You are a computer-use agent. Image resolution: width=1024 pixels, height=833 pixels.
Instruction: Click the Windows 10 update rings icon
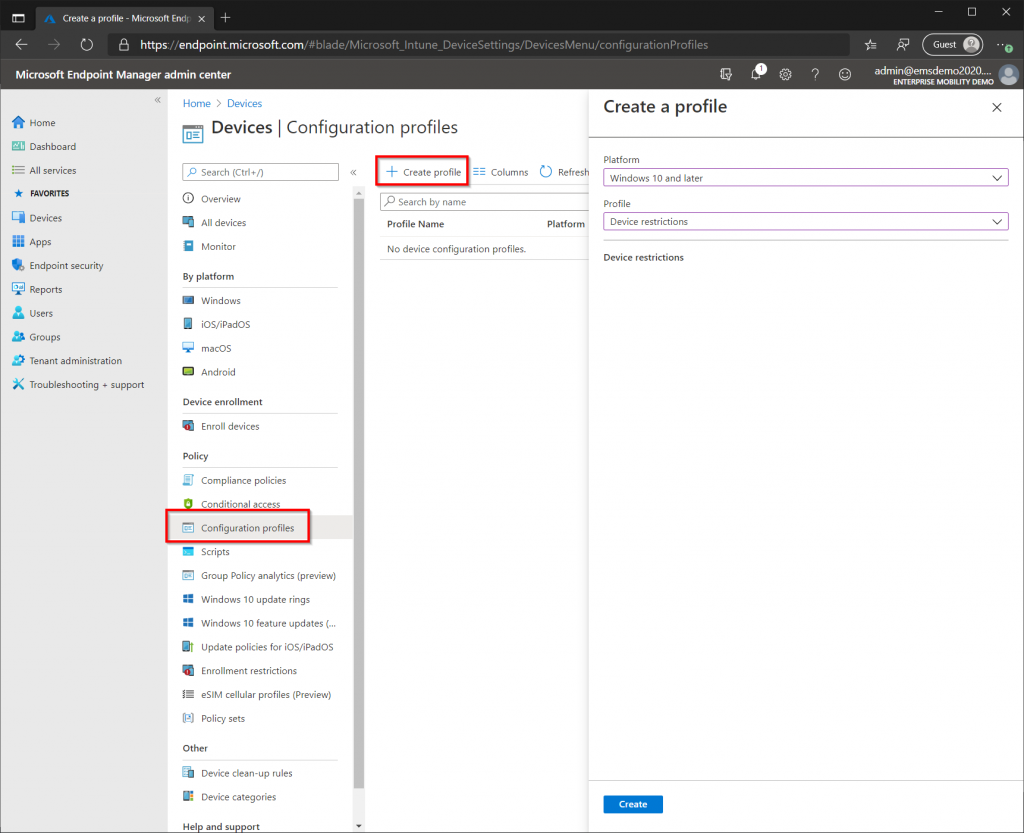(x=188, y=599)
